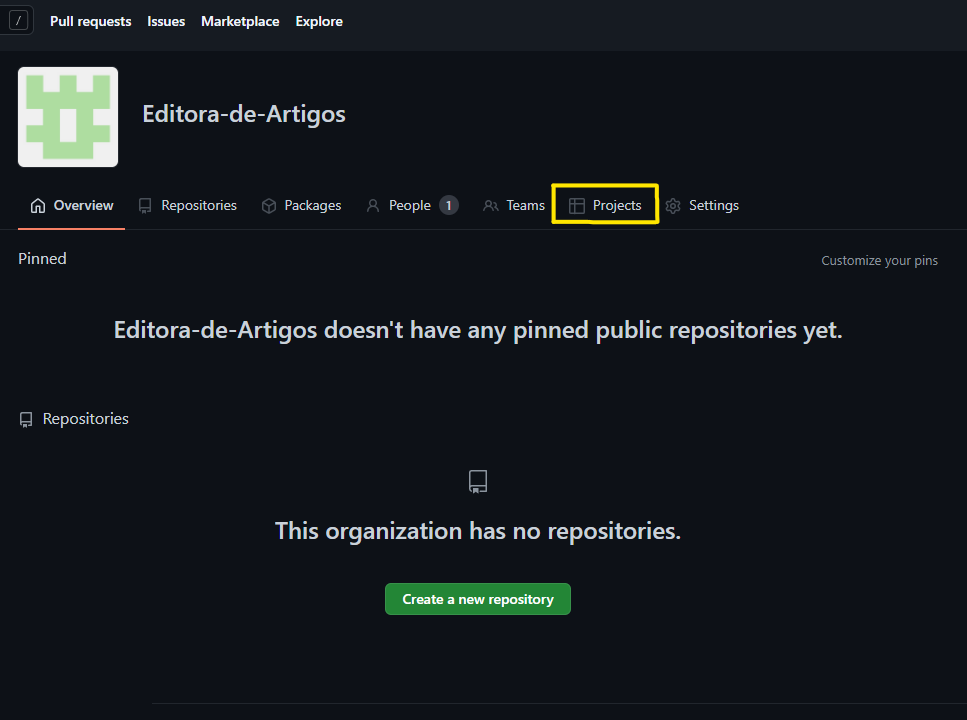Switch to the Teams tab
Image resolution: width=967 pixels, height=720 pixels.
pyautogui.click(x=514, y=205)
